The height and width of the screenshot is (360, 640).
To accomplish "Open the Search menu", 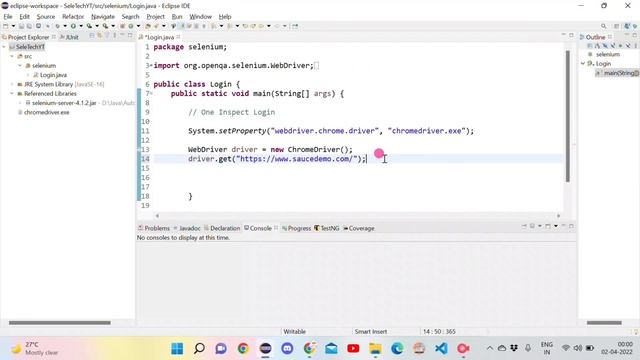I will (130, 17).
